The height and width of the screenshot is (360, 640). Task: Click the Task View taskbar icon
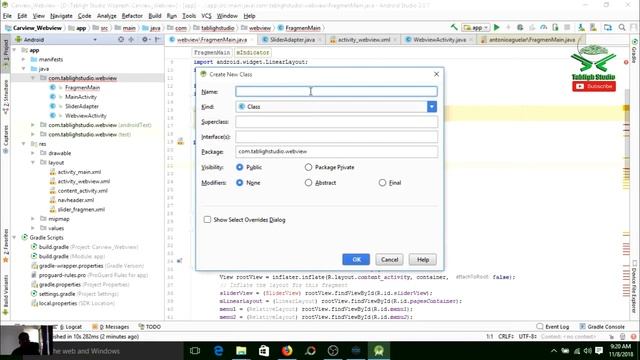pos(195,351)
